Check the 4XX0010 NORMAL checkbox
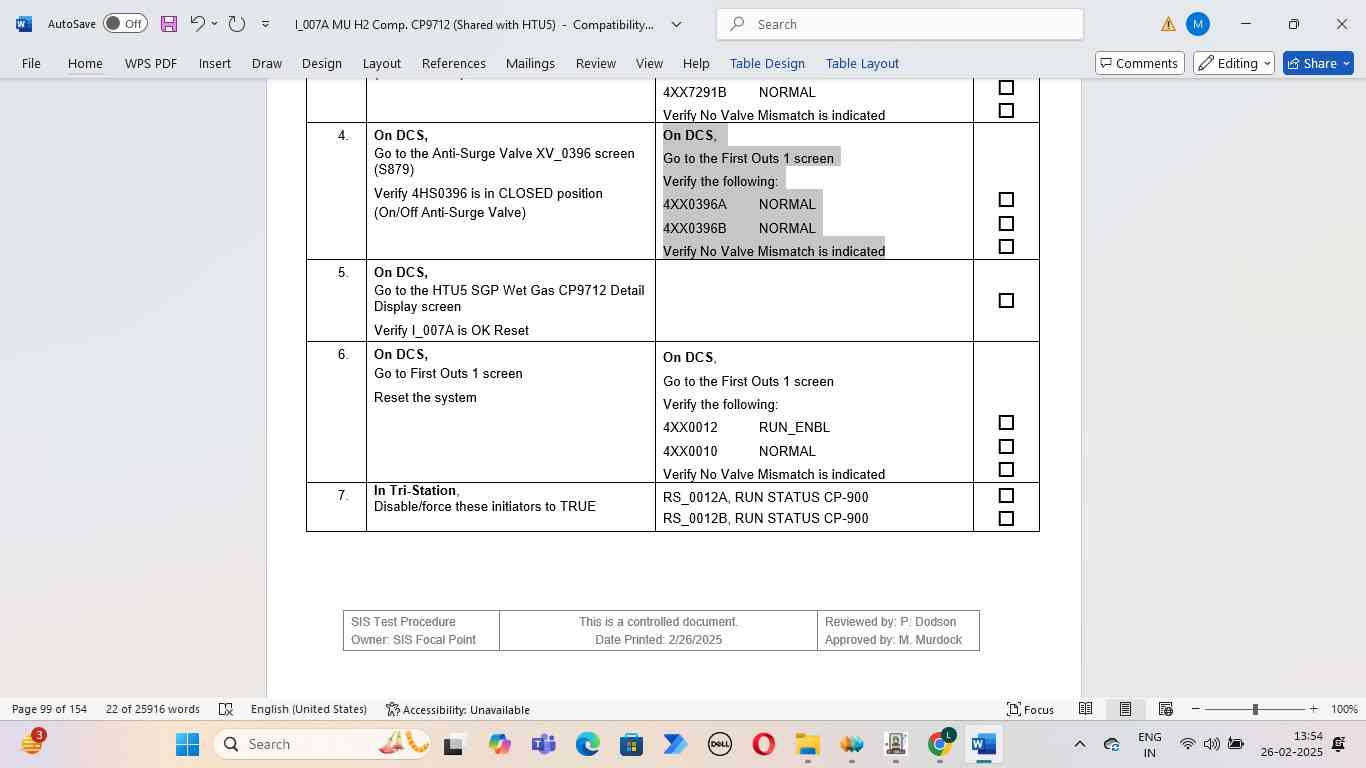This screenshot has height=768, width=1366. coord(1006,447)
